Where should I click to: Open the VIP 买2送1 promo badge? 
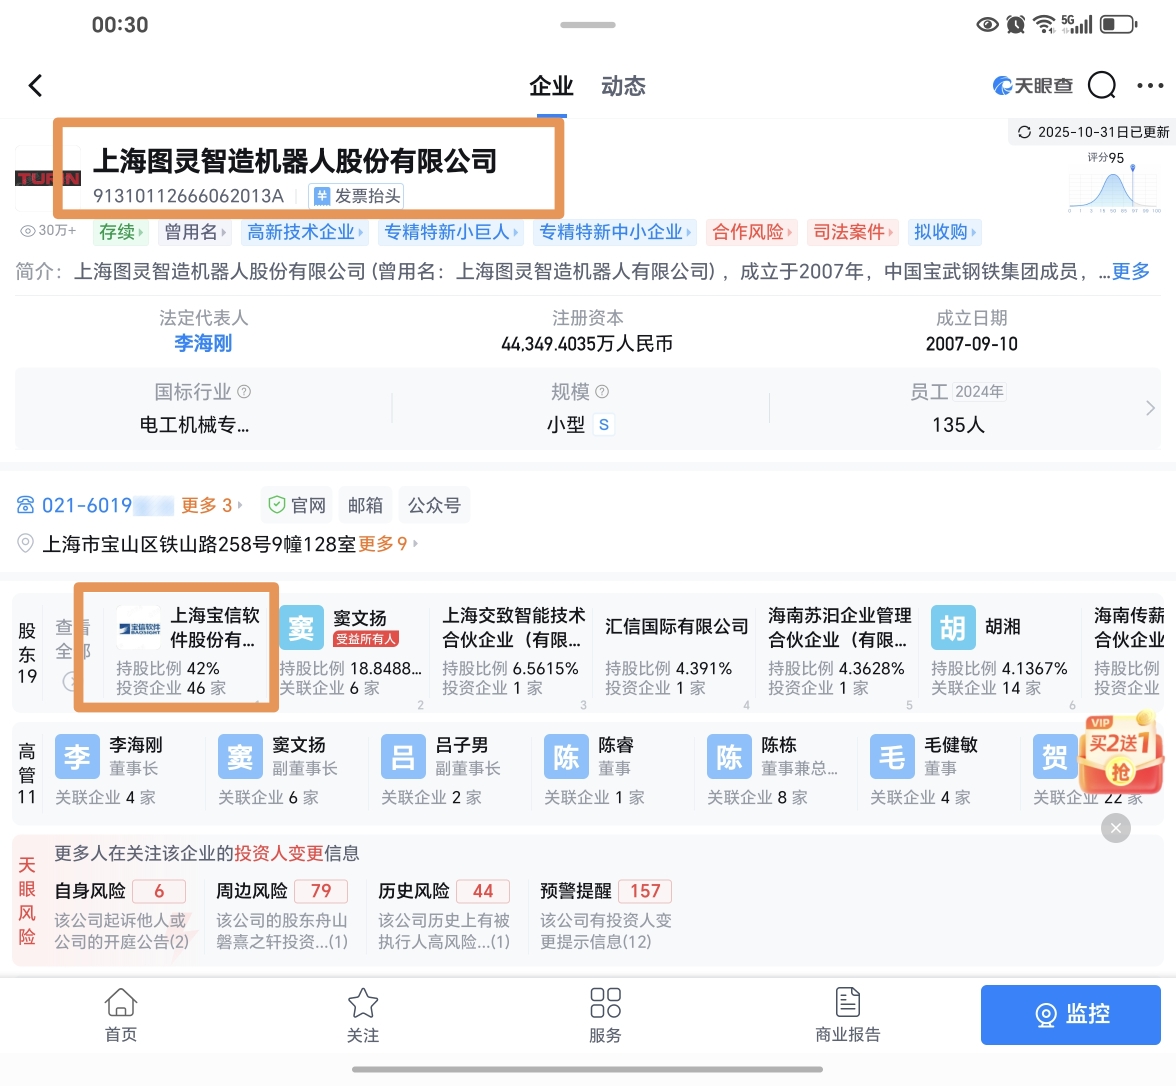pos(1120,754)
